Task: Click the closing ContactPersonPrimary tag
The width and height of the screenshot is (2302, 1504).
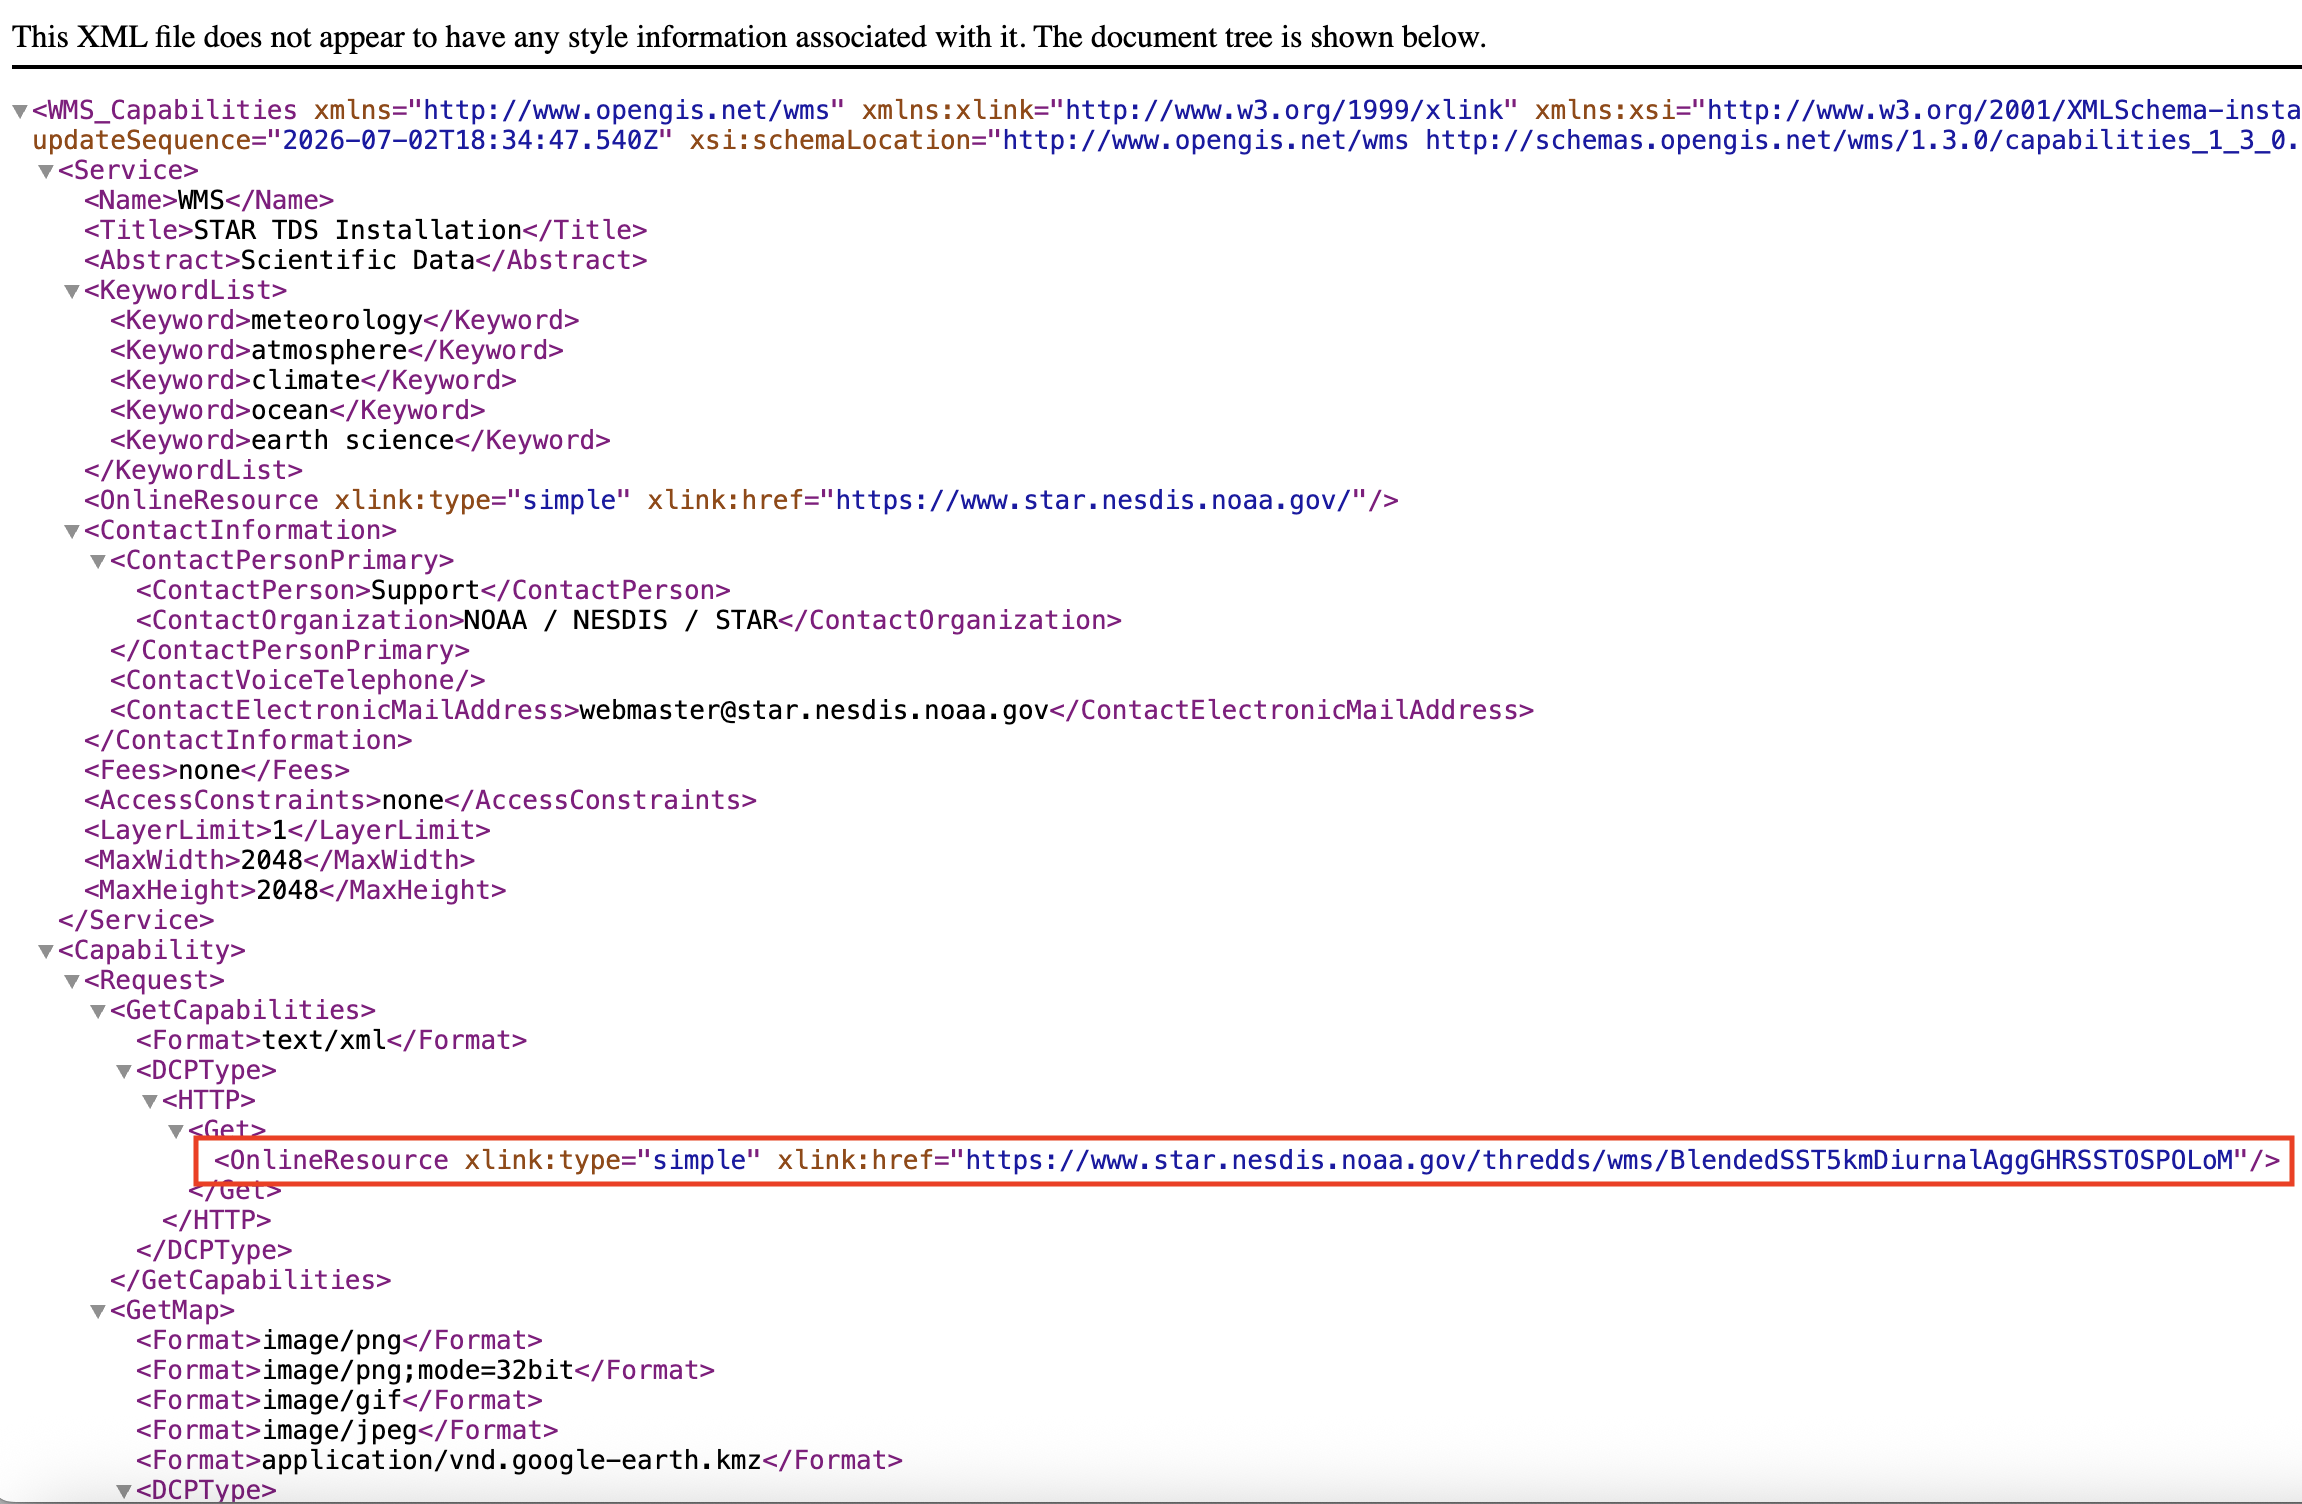Action: tap(290, 650)
